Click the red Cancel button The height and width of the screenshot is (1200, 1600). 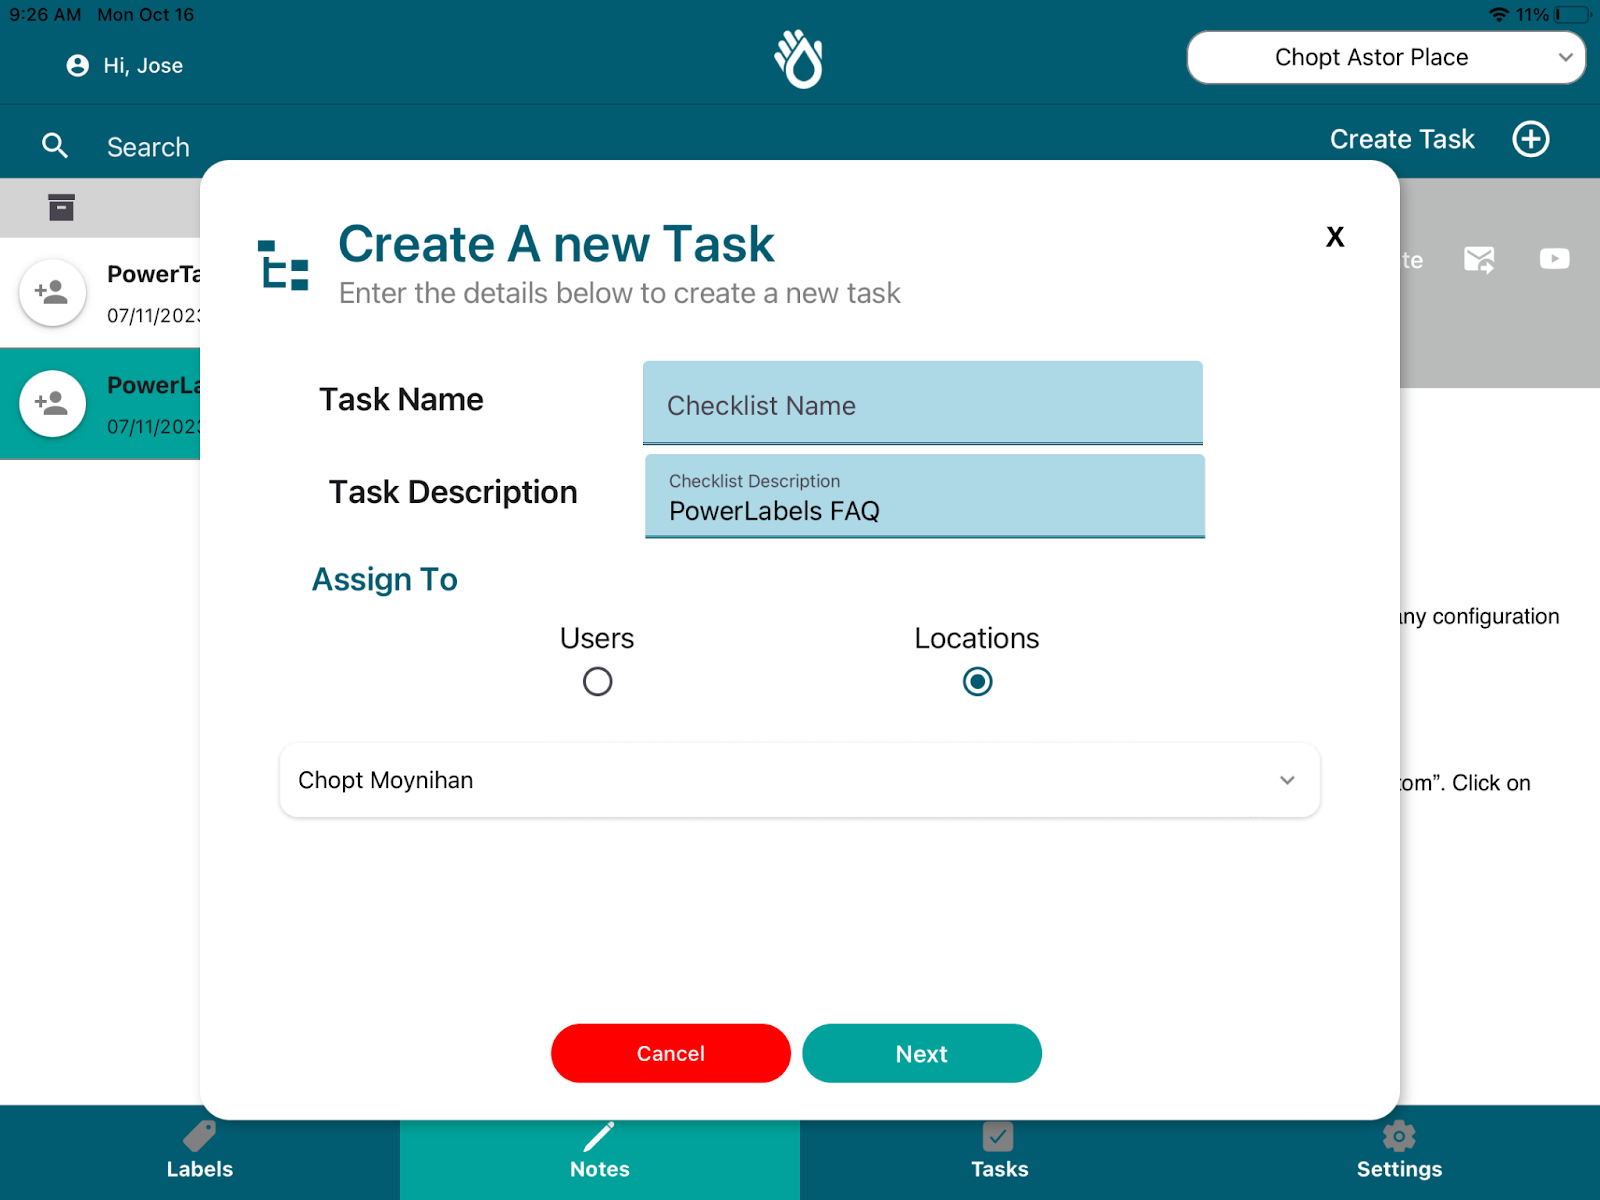pyautogui.click(x=671, y=1053)
